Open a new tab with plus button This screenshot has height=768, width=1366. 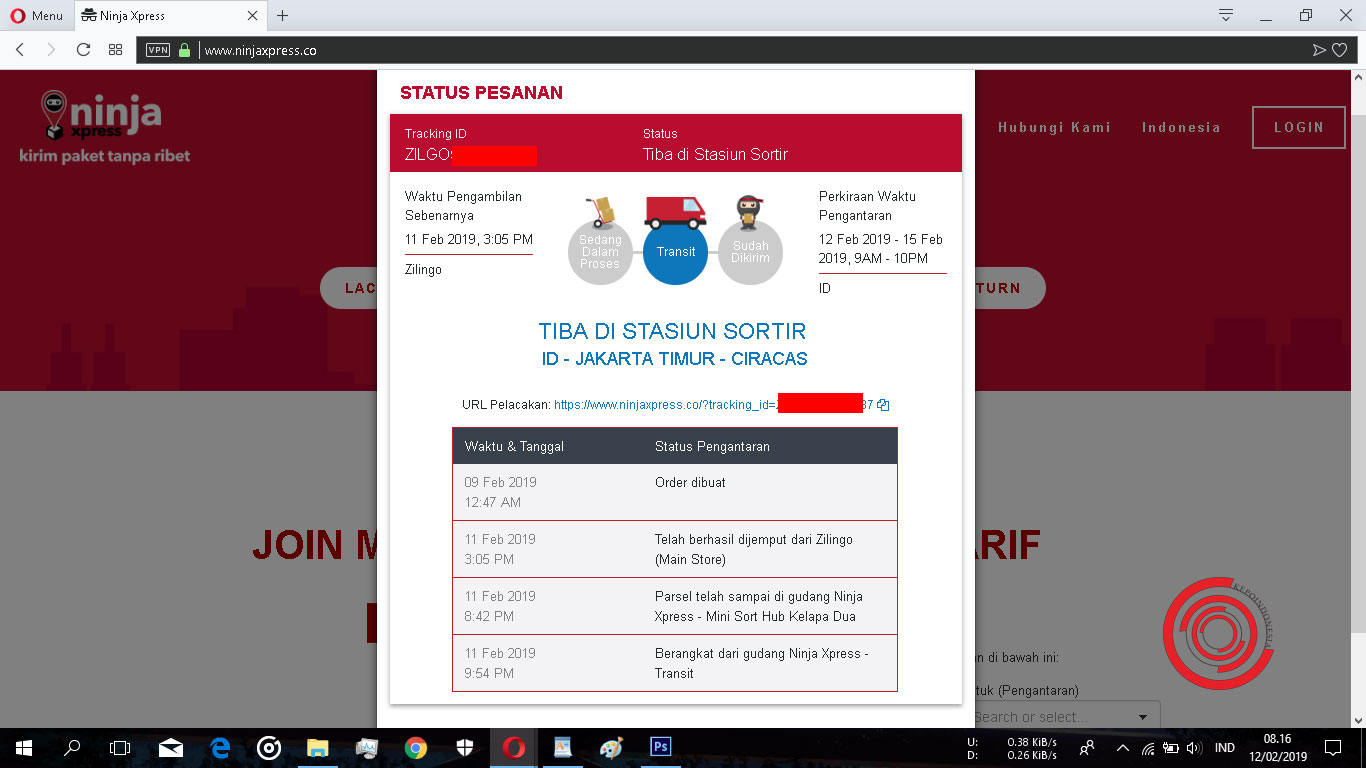pos(282,15)
